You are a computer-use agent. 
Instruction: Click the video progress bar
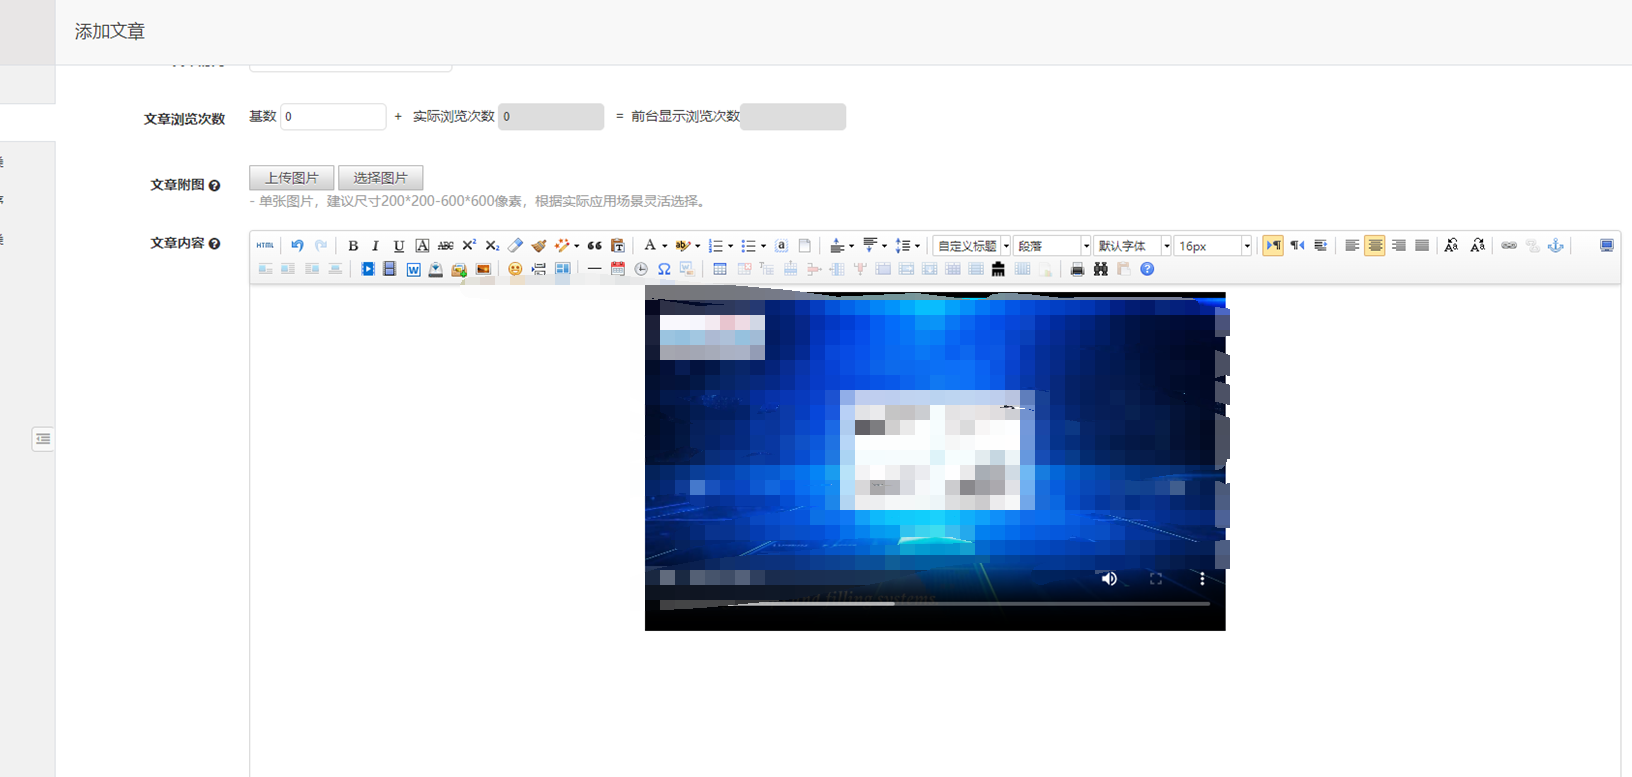934,604
